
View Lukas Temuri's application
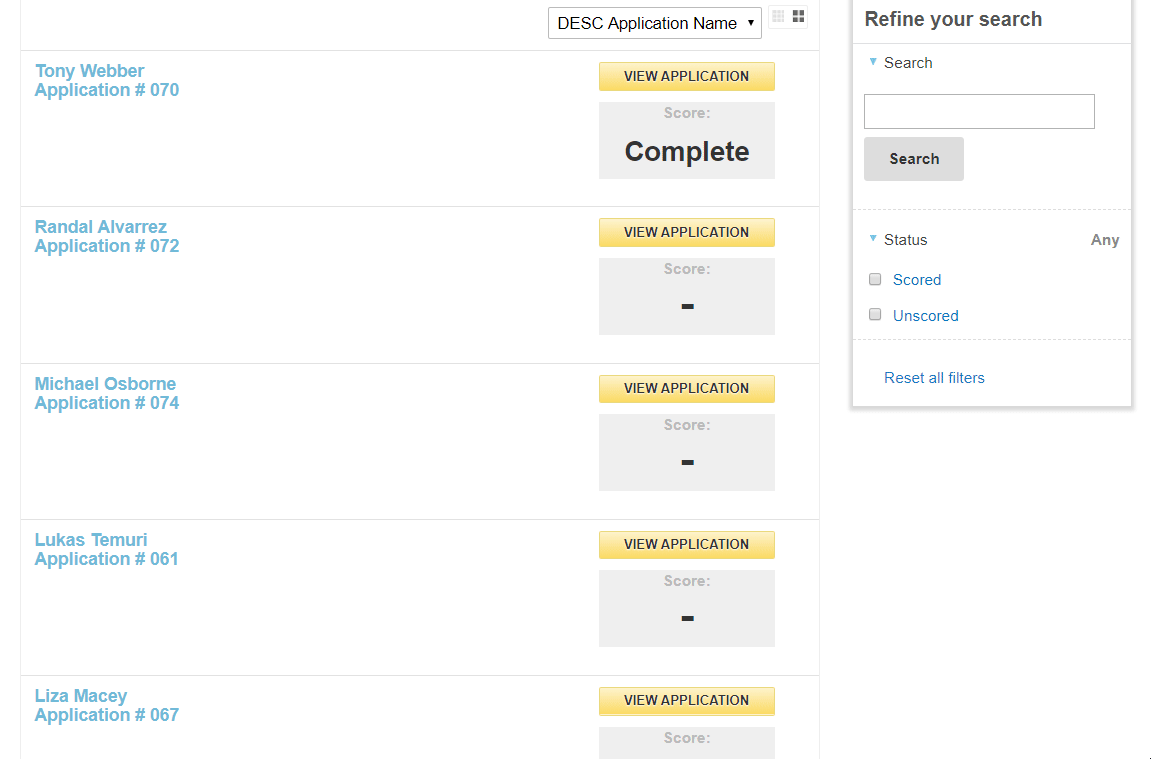pyautogui.click(x=686, y=544)
